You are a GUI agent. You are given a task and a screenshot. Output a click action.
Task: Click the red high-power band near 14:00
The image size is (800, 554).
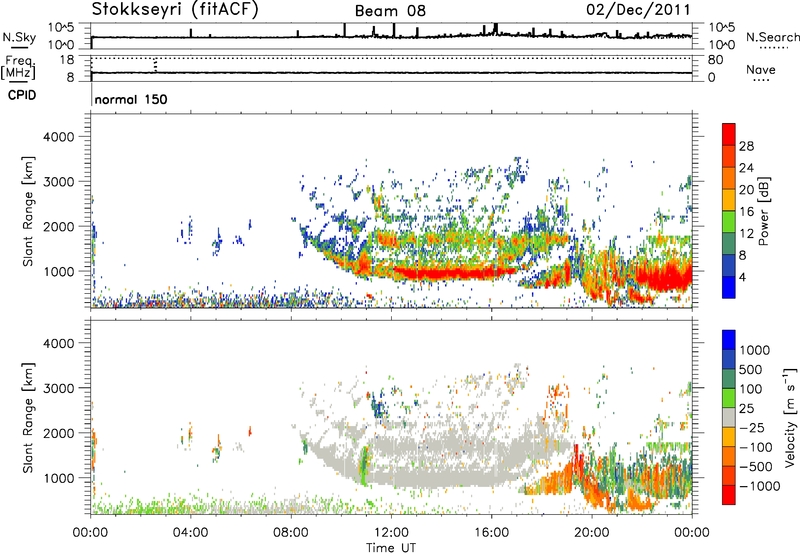[454, 273]
